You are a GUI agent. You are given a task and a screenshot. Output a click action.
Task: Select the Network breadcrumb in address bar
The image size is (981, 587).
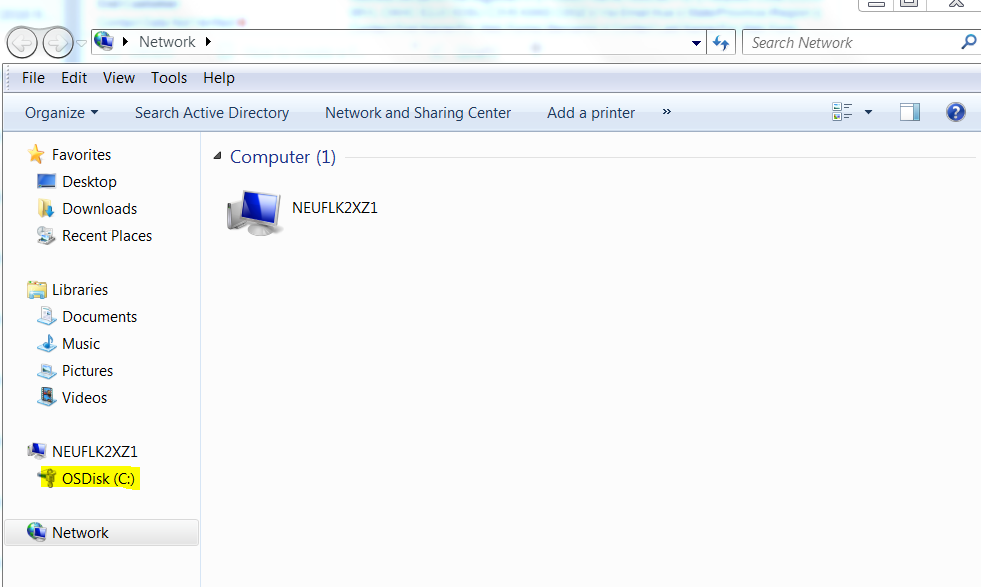pyautogui.click(x=167, y=41)
